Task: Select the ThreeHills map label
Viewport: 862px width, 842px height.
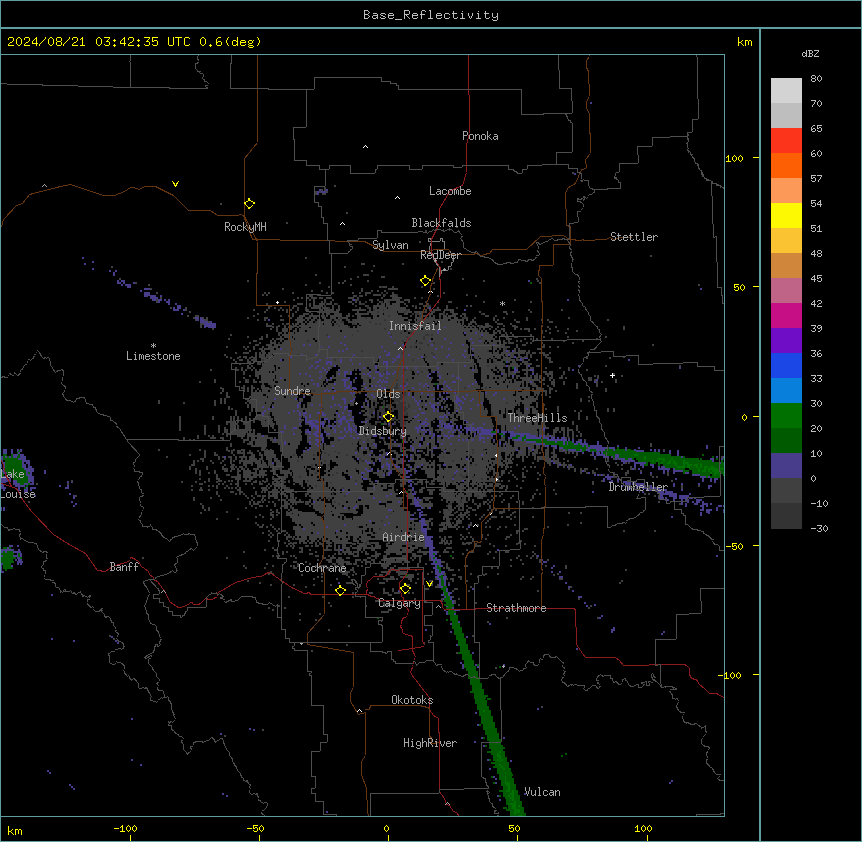Action: click(x=537, y=418)
